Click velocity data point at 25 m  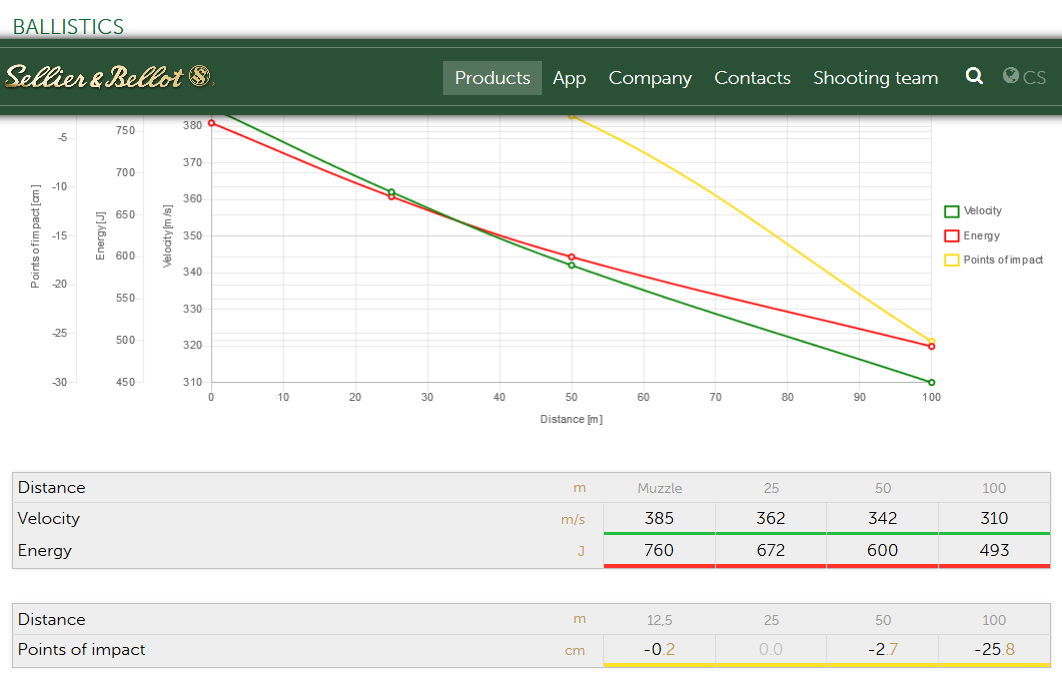[x=391, y=192]
